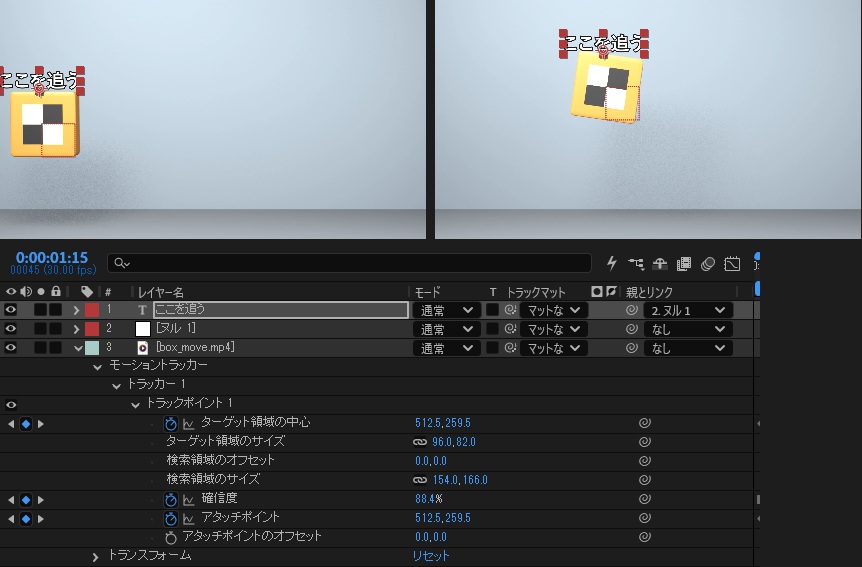Open parent dropdown showing 2. ヌル 1
This screenshot has height=567, width=862.
pyautogui.click(x=688, y=310)
